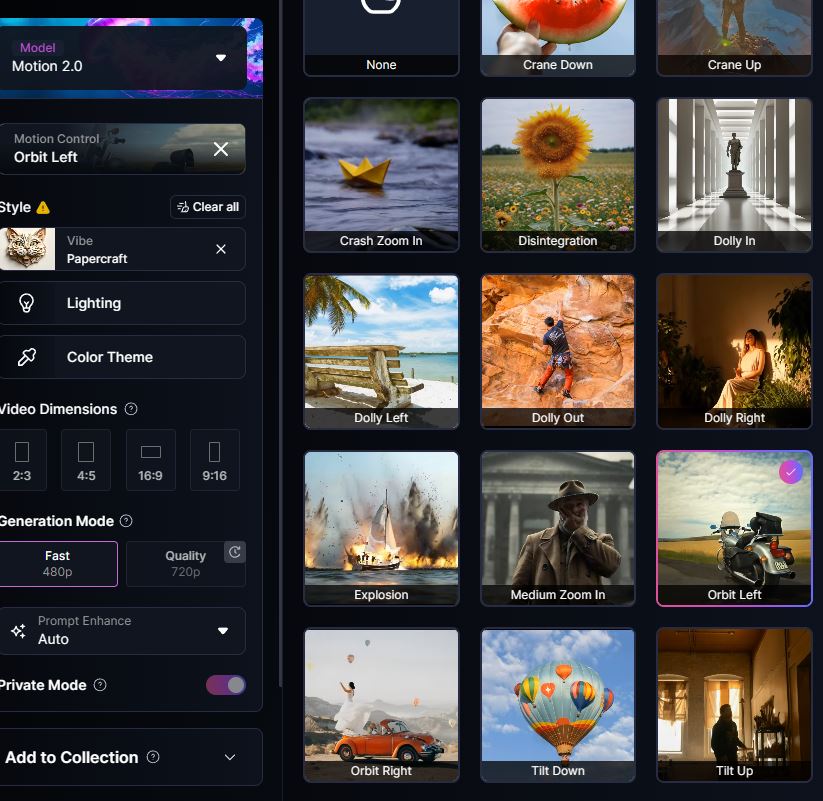
Task: Switch to Quality 720p generation mode
Action: click(x=185, y=563)
